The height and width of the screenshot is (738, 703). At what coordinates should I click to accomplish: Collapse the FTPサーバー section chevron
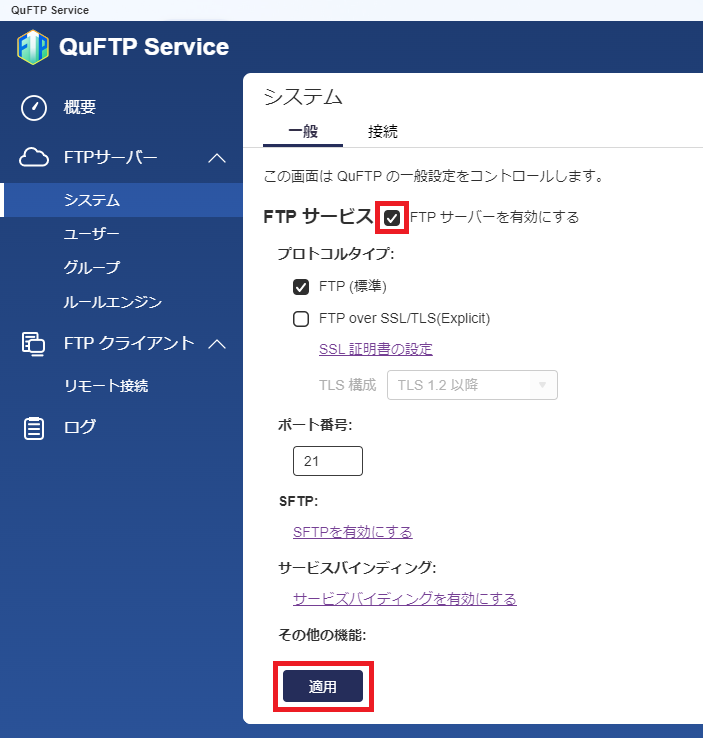click(217, 158)
